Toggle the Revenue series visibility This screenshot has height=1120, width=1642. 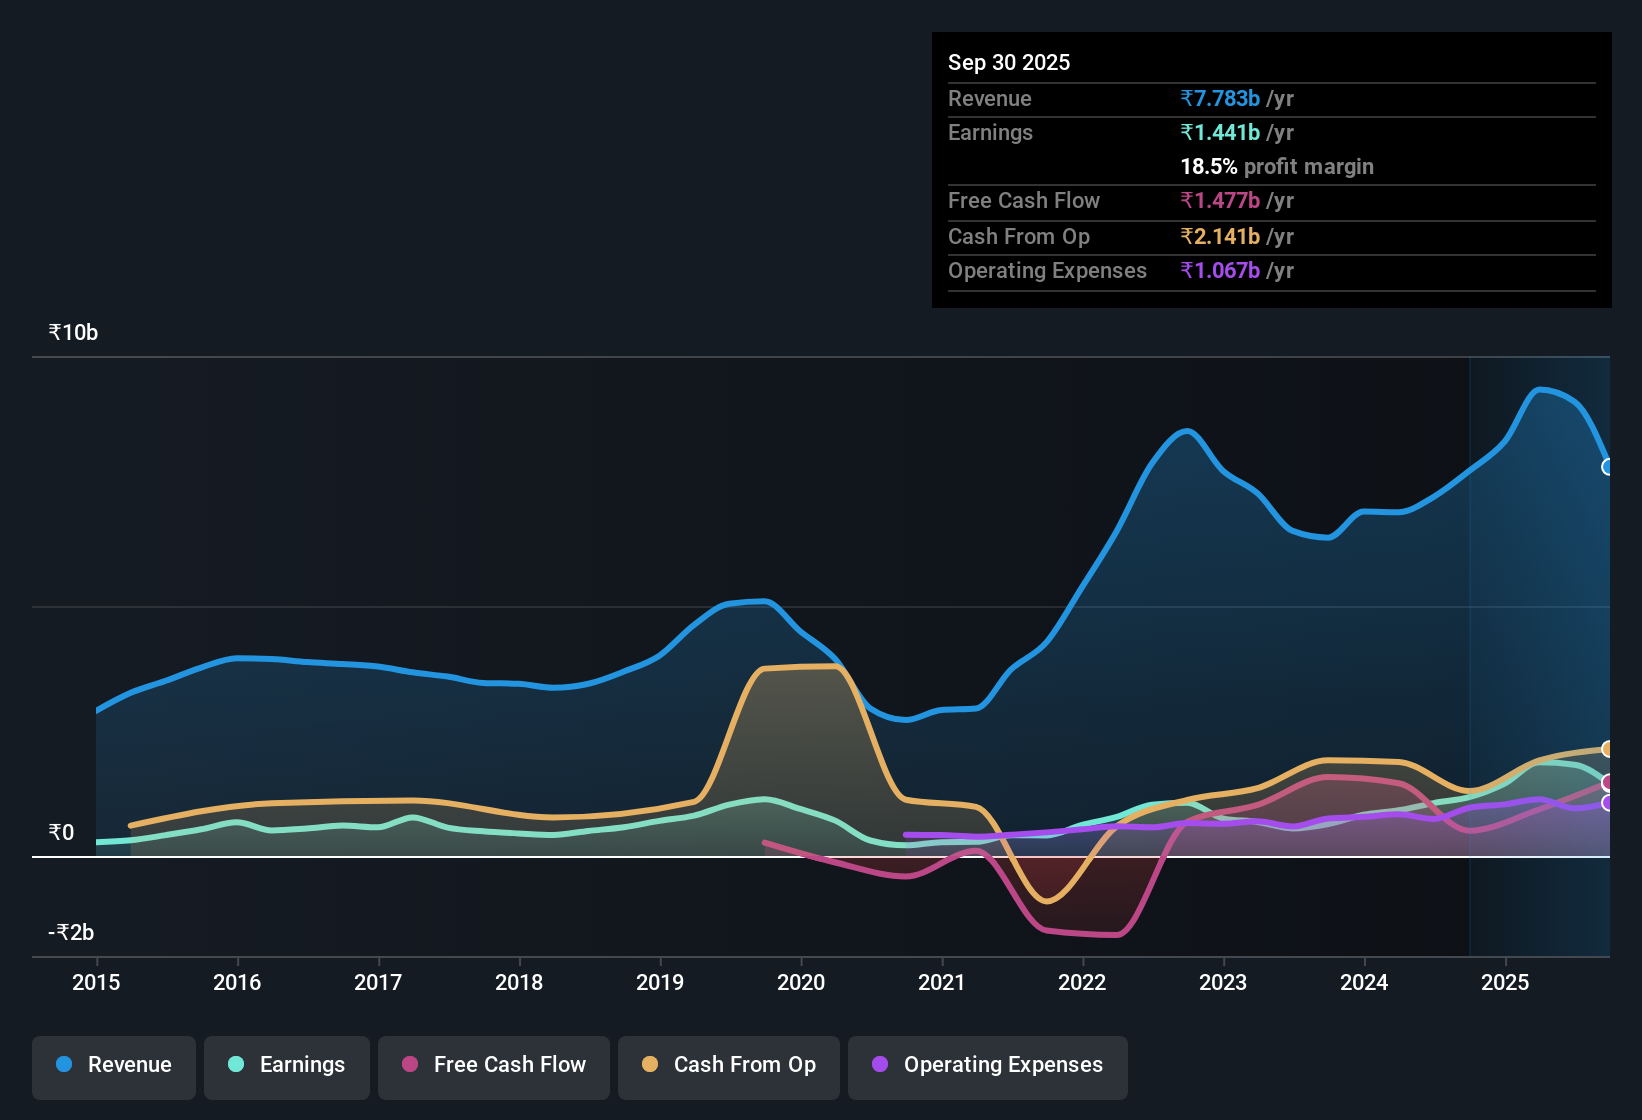pos(113,1065)
